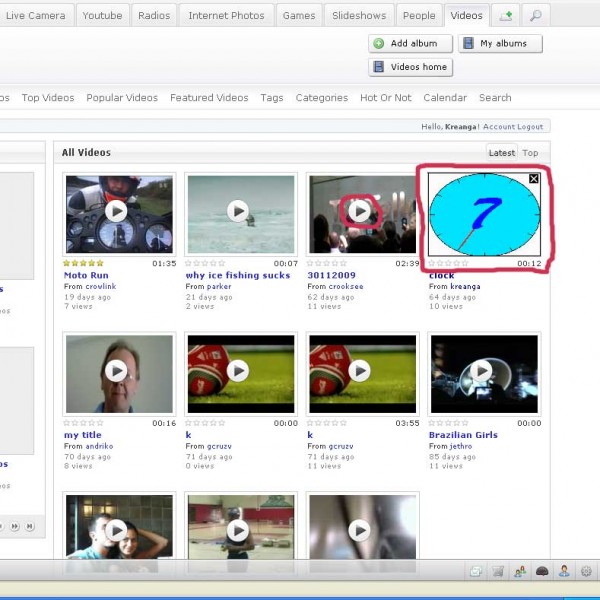Open user crooksee's profile link

pos(346,287)
